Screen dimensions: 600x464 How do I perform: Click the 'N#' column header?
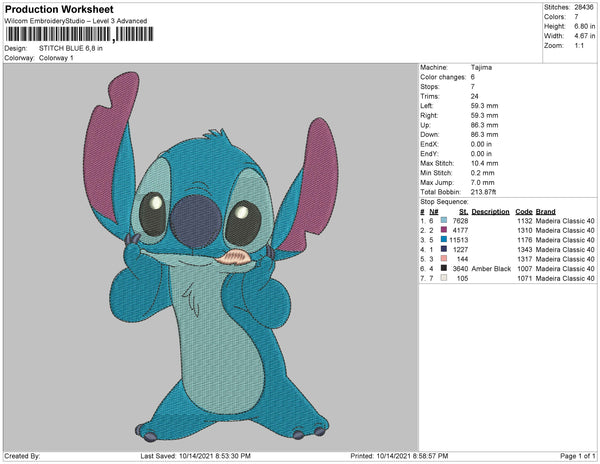[x=434, y=212]
